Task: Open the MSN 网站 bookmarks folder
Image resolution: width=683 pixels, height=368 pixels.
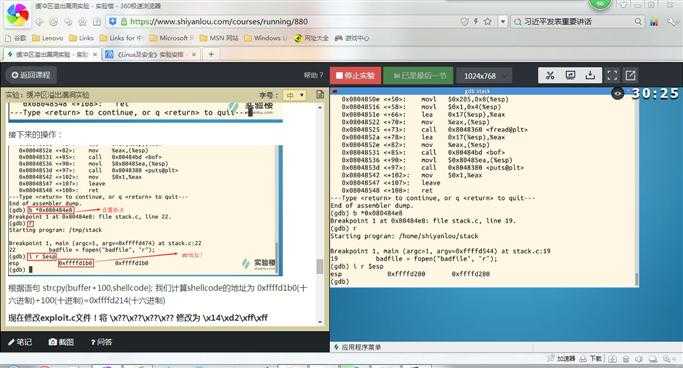Action: (x=219, y=38)
